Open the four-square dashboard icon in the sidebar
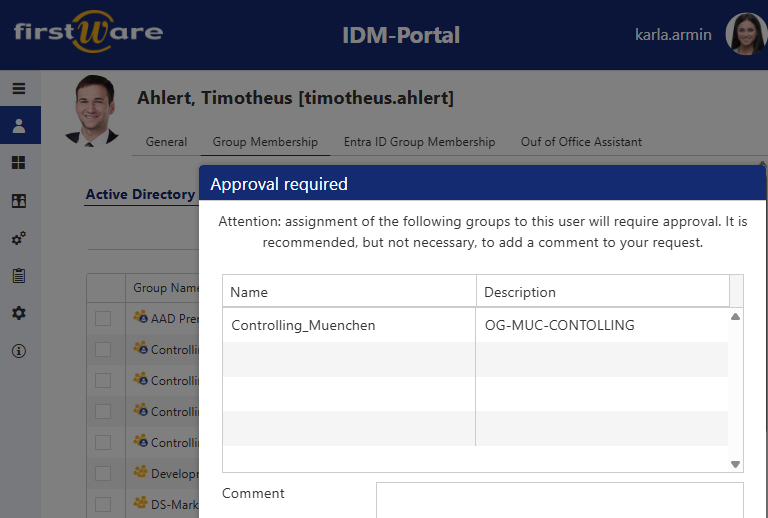 coord(19,163)
